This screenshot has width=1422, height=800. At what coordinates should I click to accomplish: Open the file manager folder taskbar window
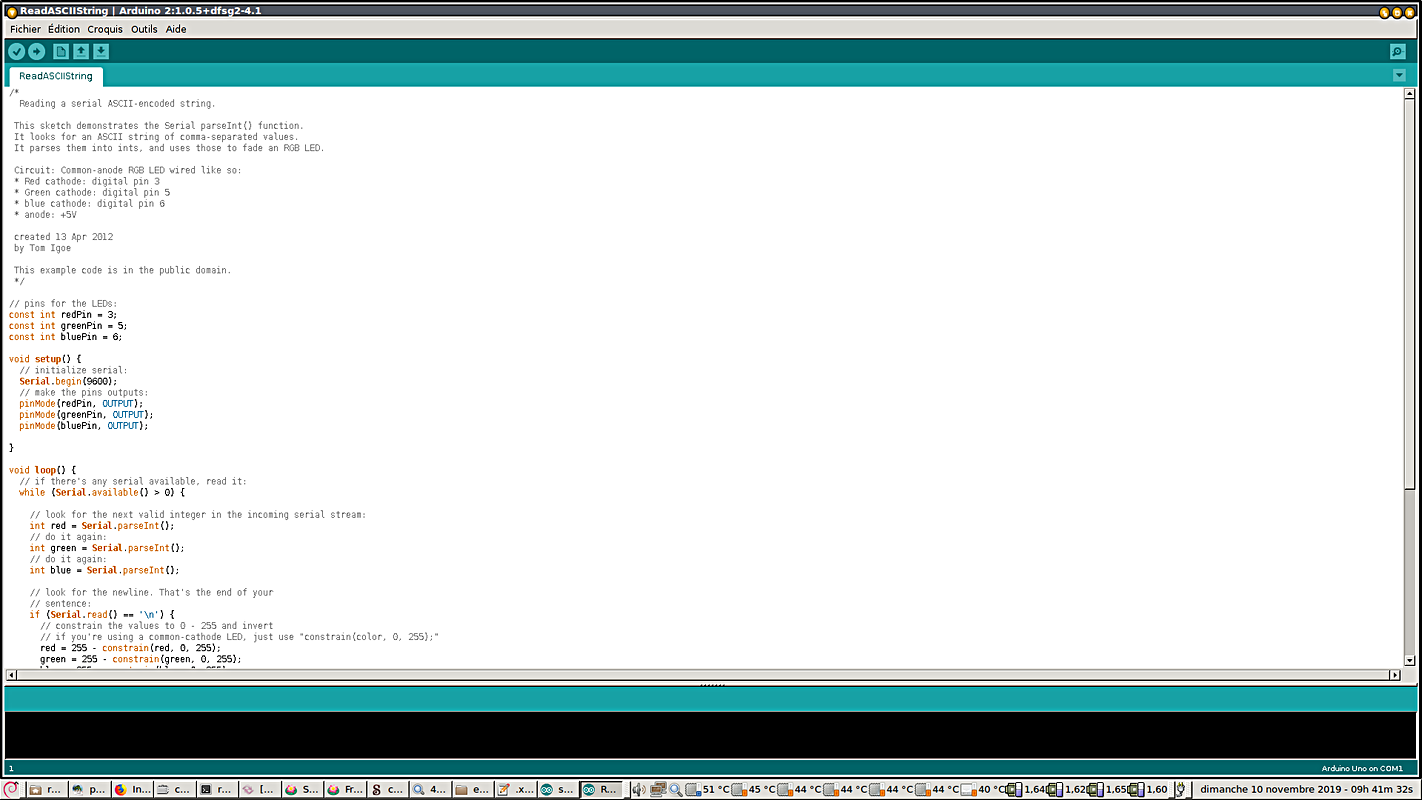[473, 789]
